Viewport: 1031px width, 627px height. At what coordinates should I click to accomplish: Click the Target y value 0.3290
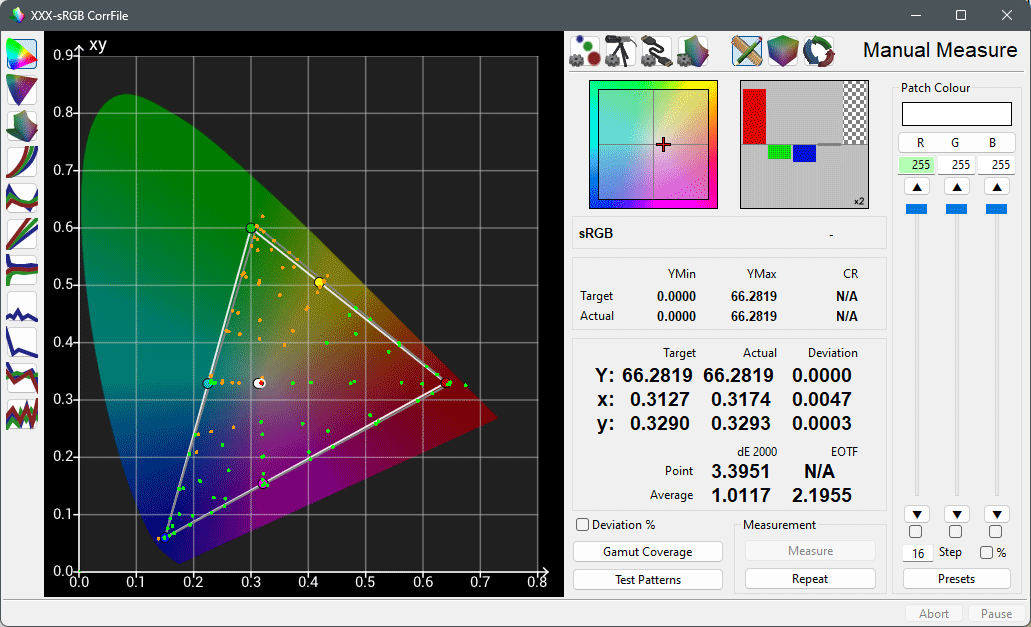(x=659, y=423)
